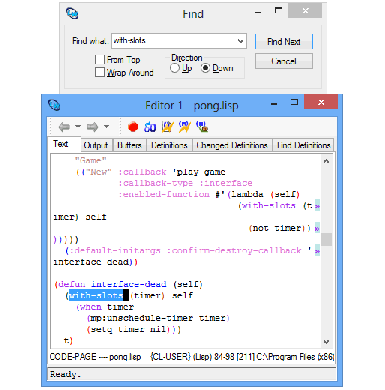This screenshot has height=390, width=385.
Task: Select the Up direction radio button
Action: coord(174,68)
